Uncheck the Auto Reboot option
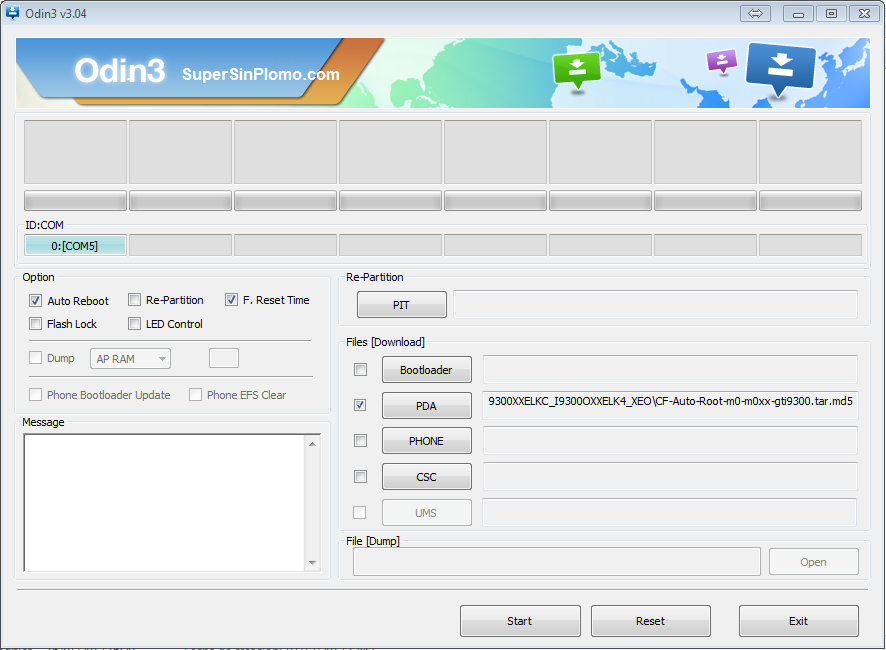 (36, 301)
